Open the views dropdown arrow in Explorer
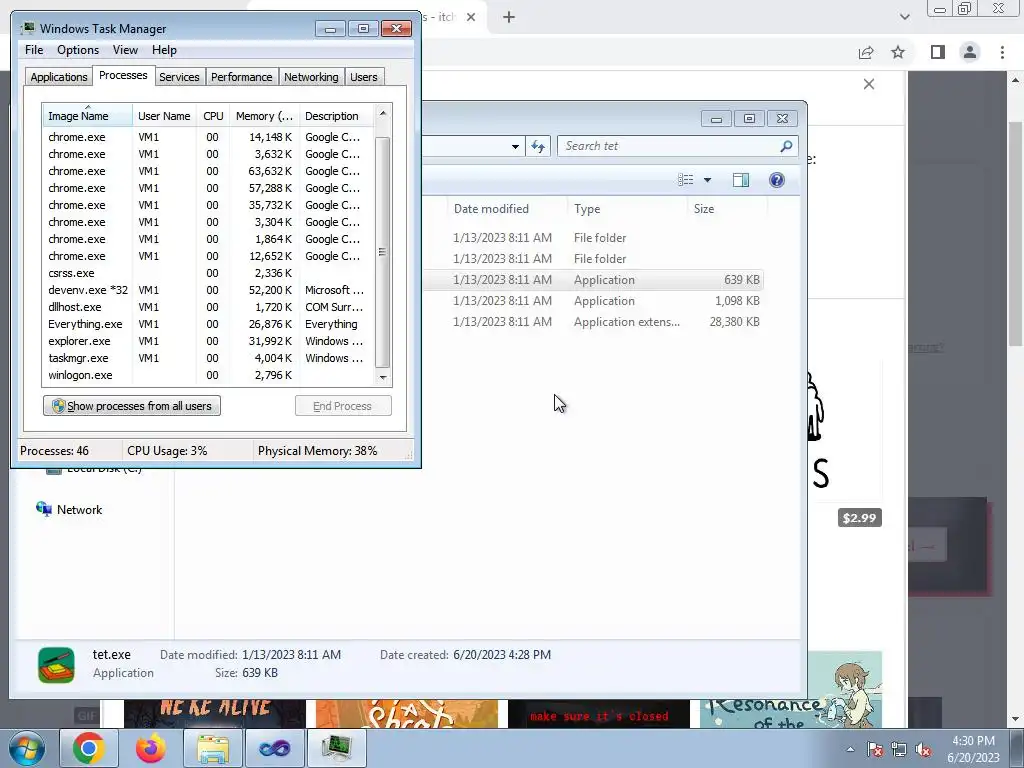 (707, 180)
